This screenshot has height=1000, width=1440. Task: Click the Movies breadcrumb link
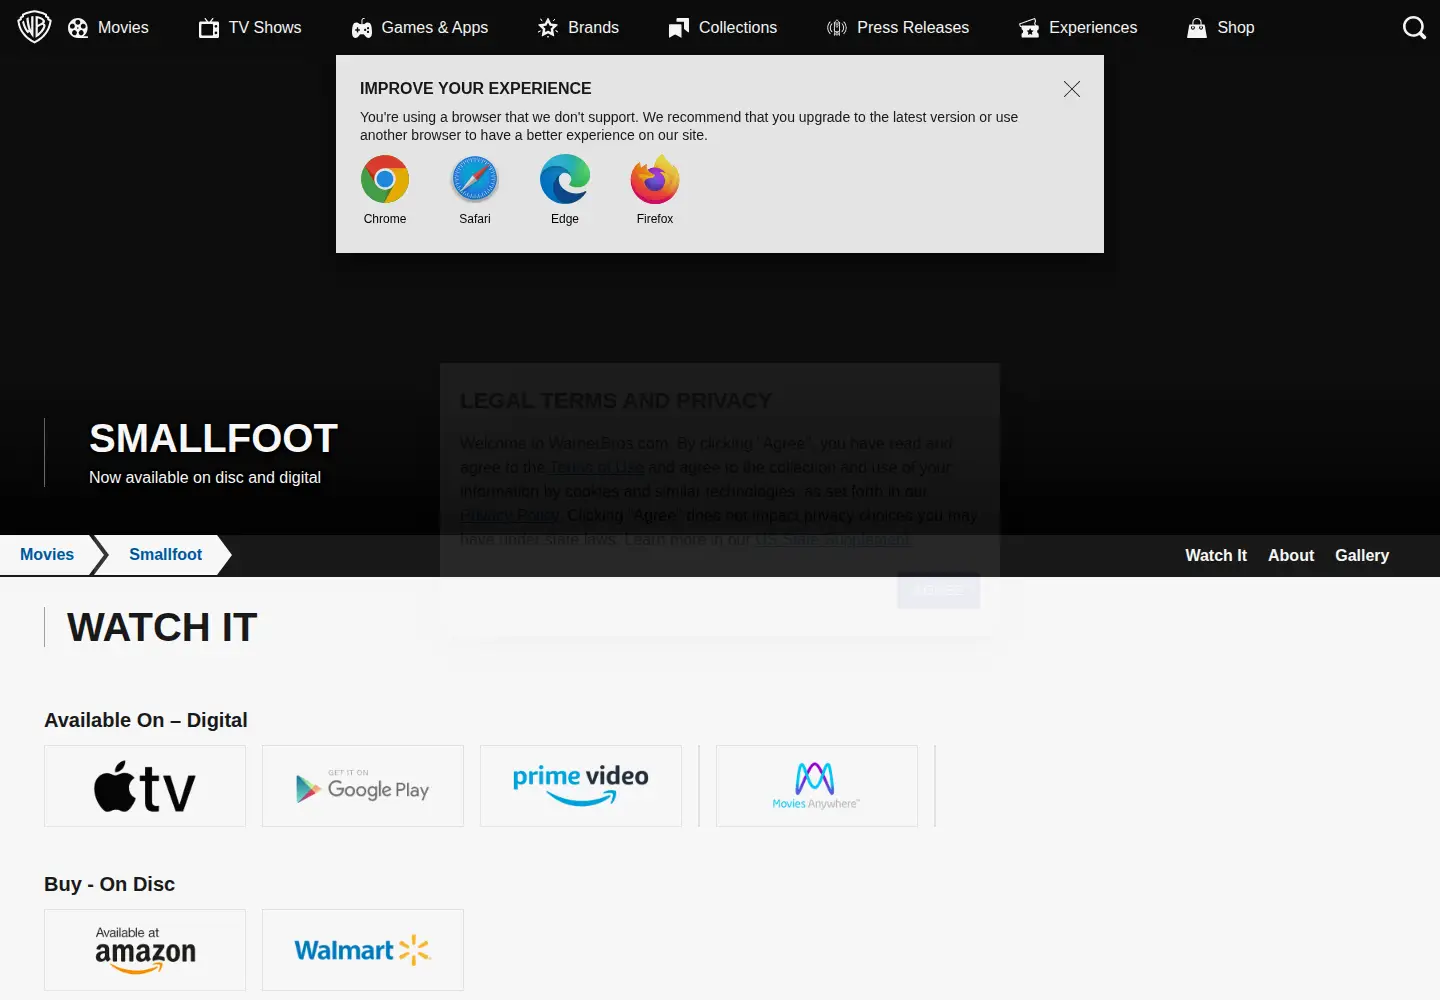[x=47, y=555]
